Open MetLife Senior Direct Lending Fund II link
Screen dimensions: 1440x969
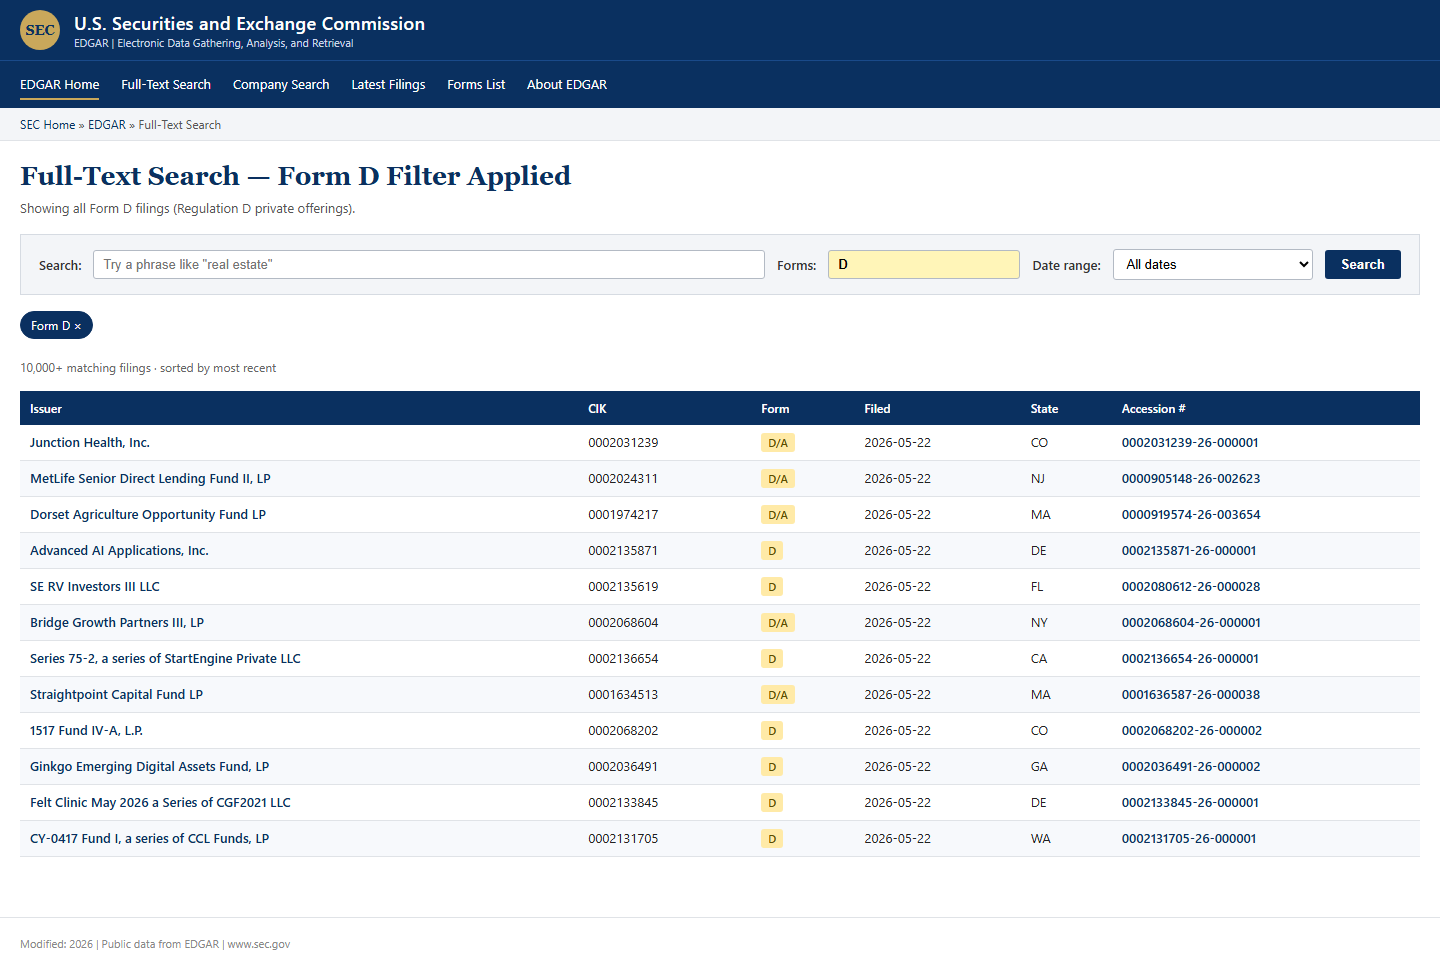pos(150,479)
